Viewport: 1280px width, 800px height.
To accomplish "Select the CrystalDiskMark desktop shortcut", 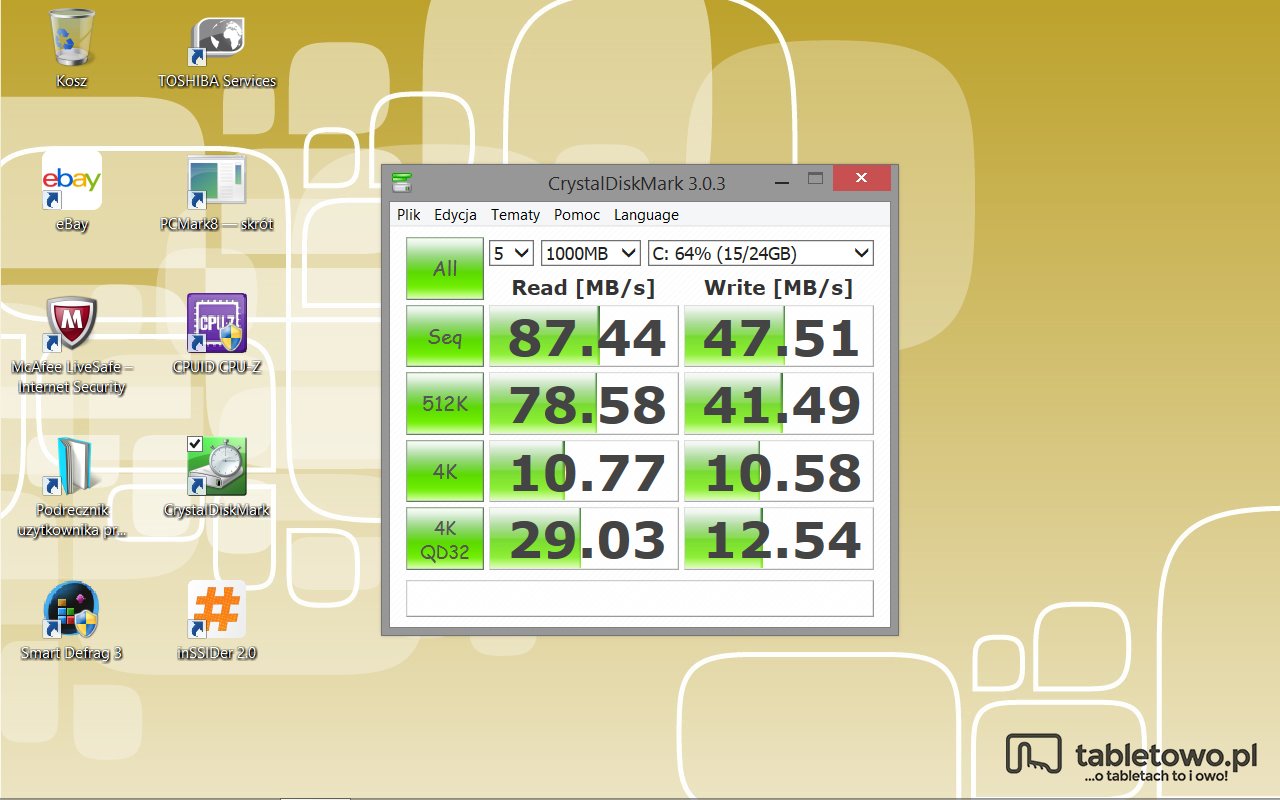I will click(x=217, y=477).
